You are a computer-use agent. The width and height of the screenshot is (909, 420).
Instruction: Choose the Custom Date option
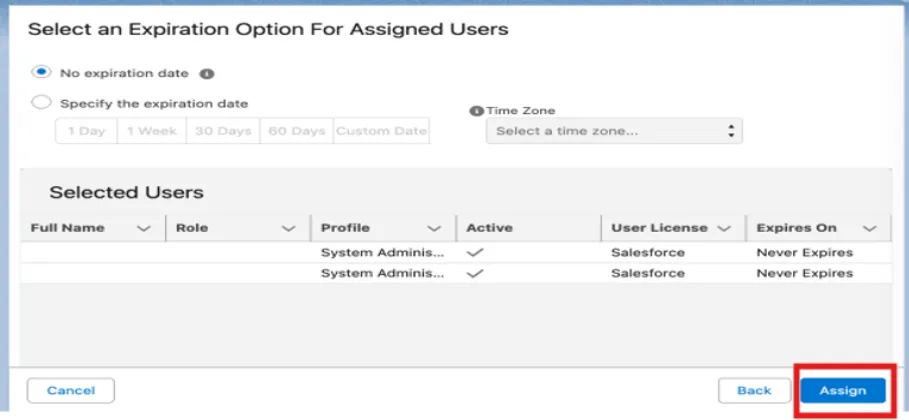point(381,131)
